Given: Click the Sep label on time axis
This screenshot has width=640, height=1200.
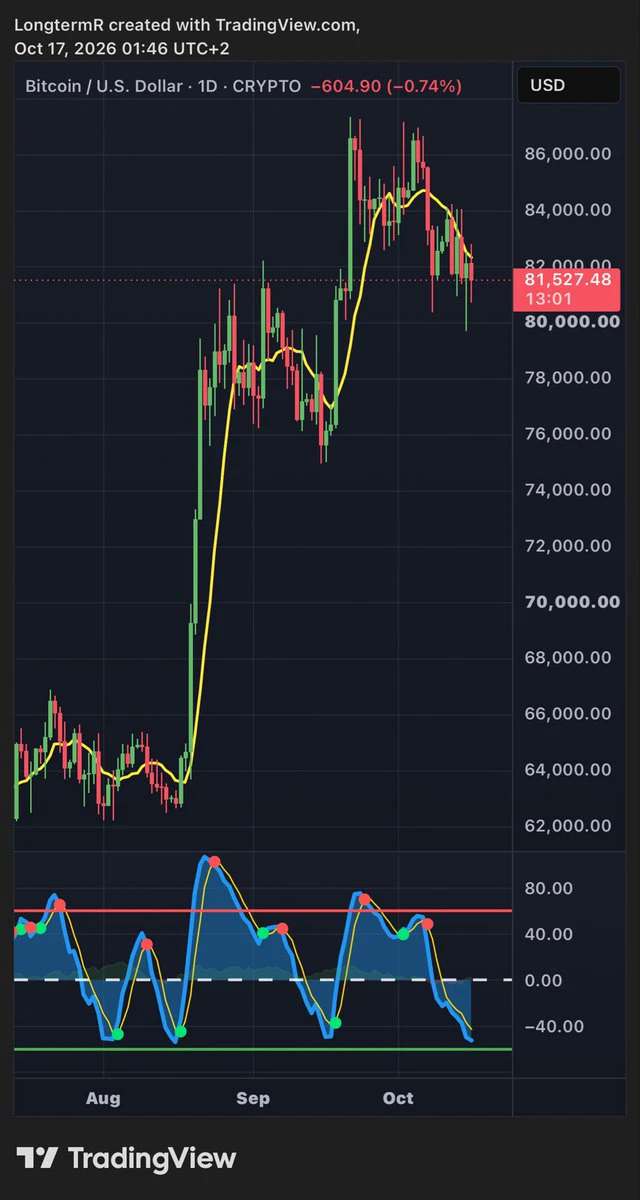Looking at the screenshot, I should pos(253,1098).
